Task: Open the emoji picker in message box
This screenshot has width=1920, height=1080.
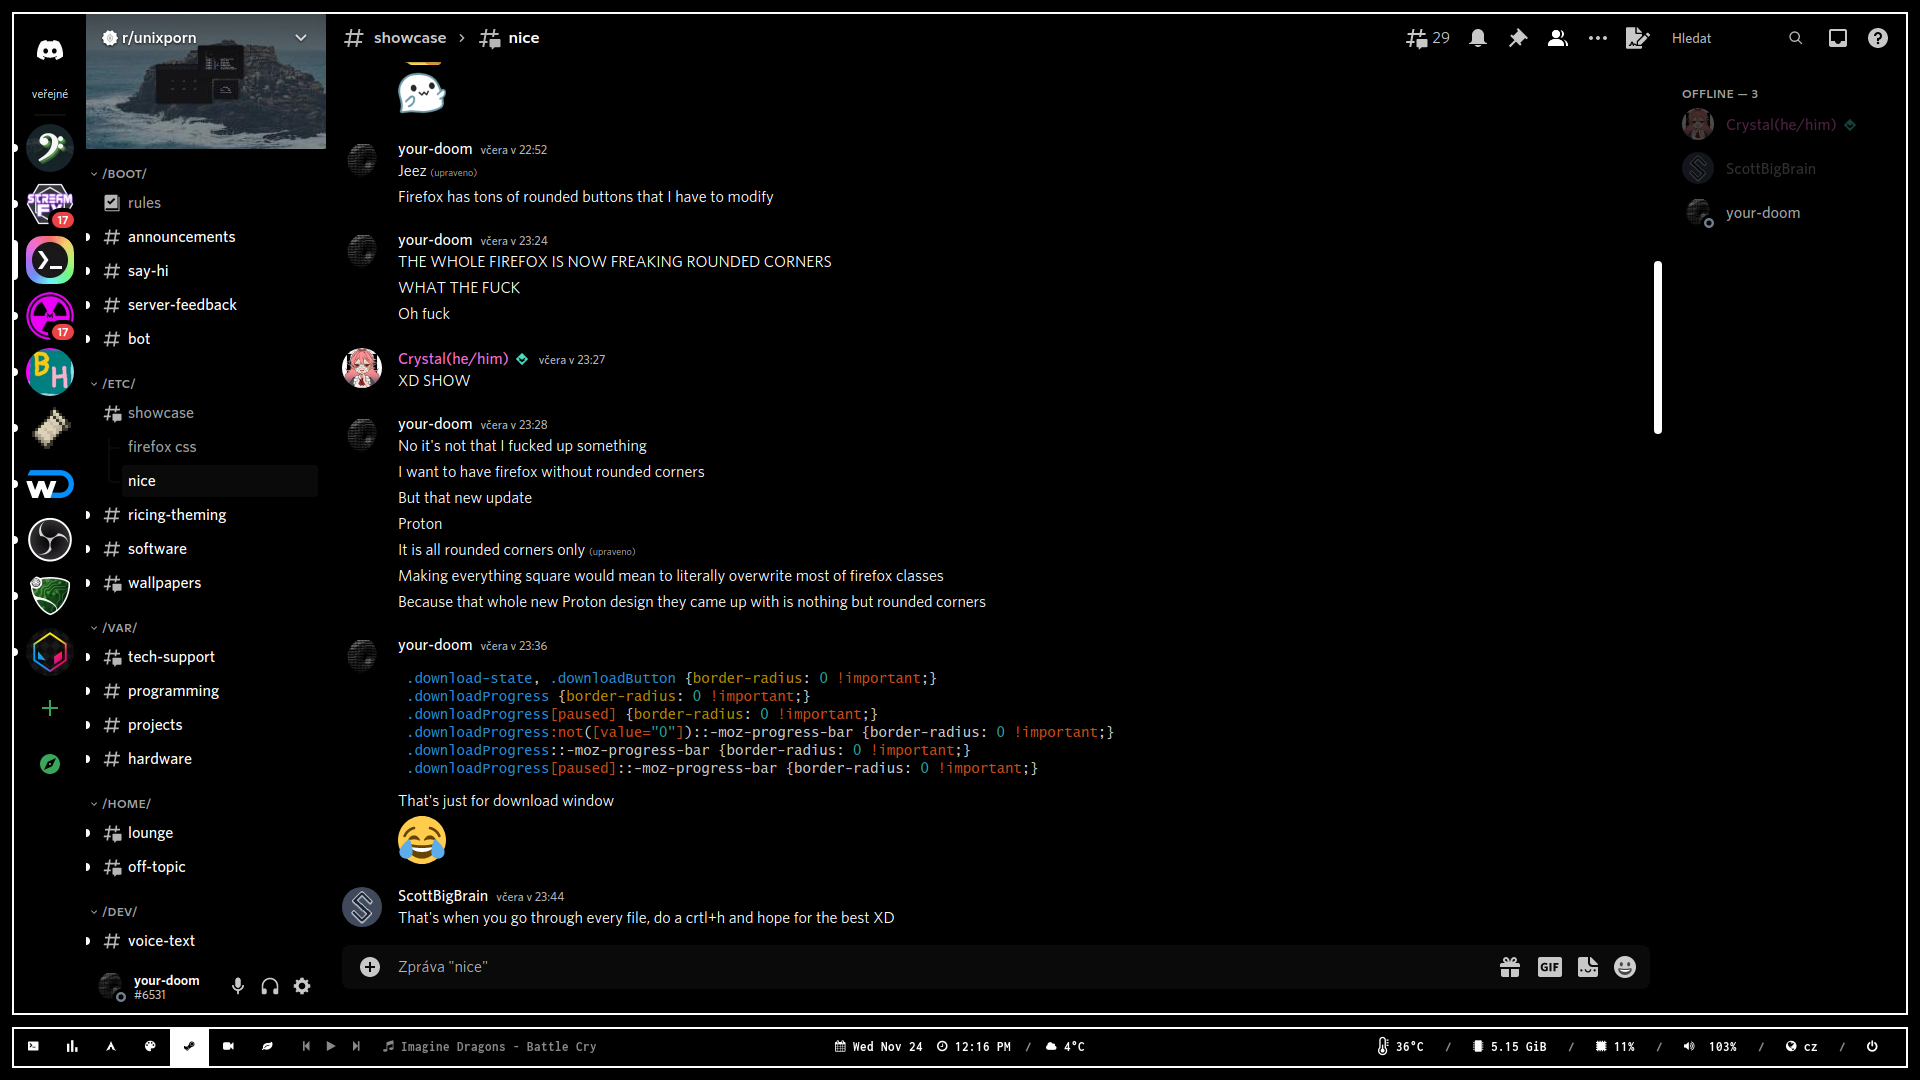Action: pos(1625,967)
